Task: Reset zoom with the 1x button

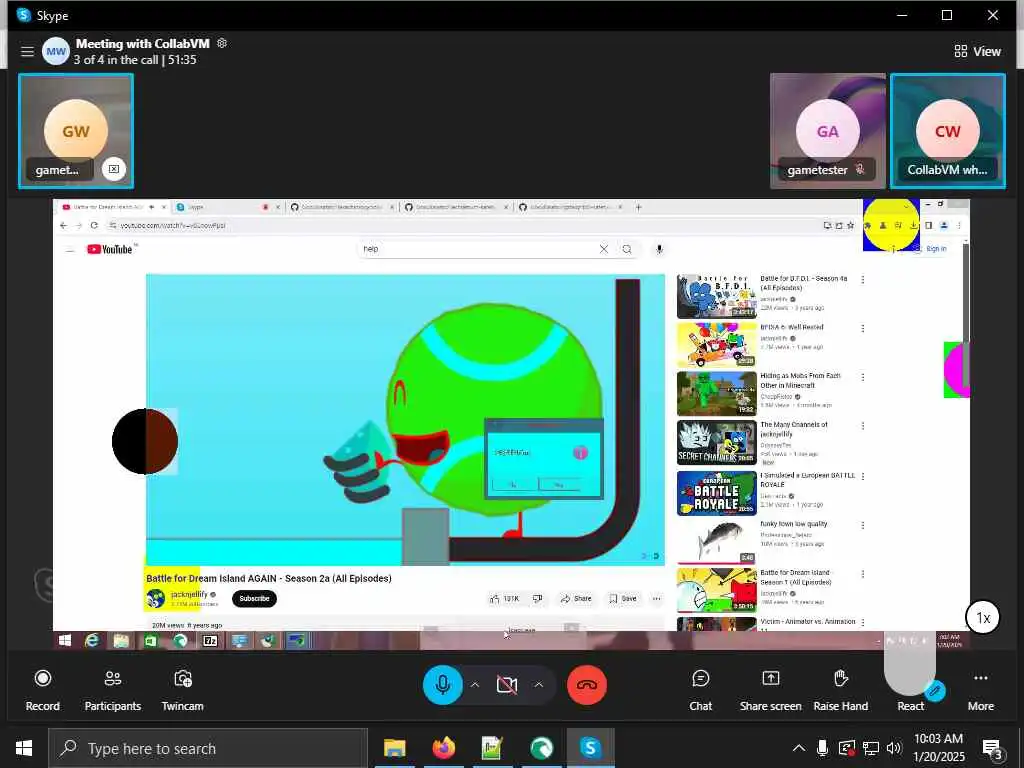Action: coord(983,617)
